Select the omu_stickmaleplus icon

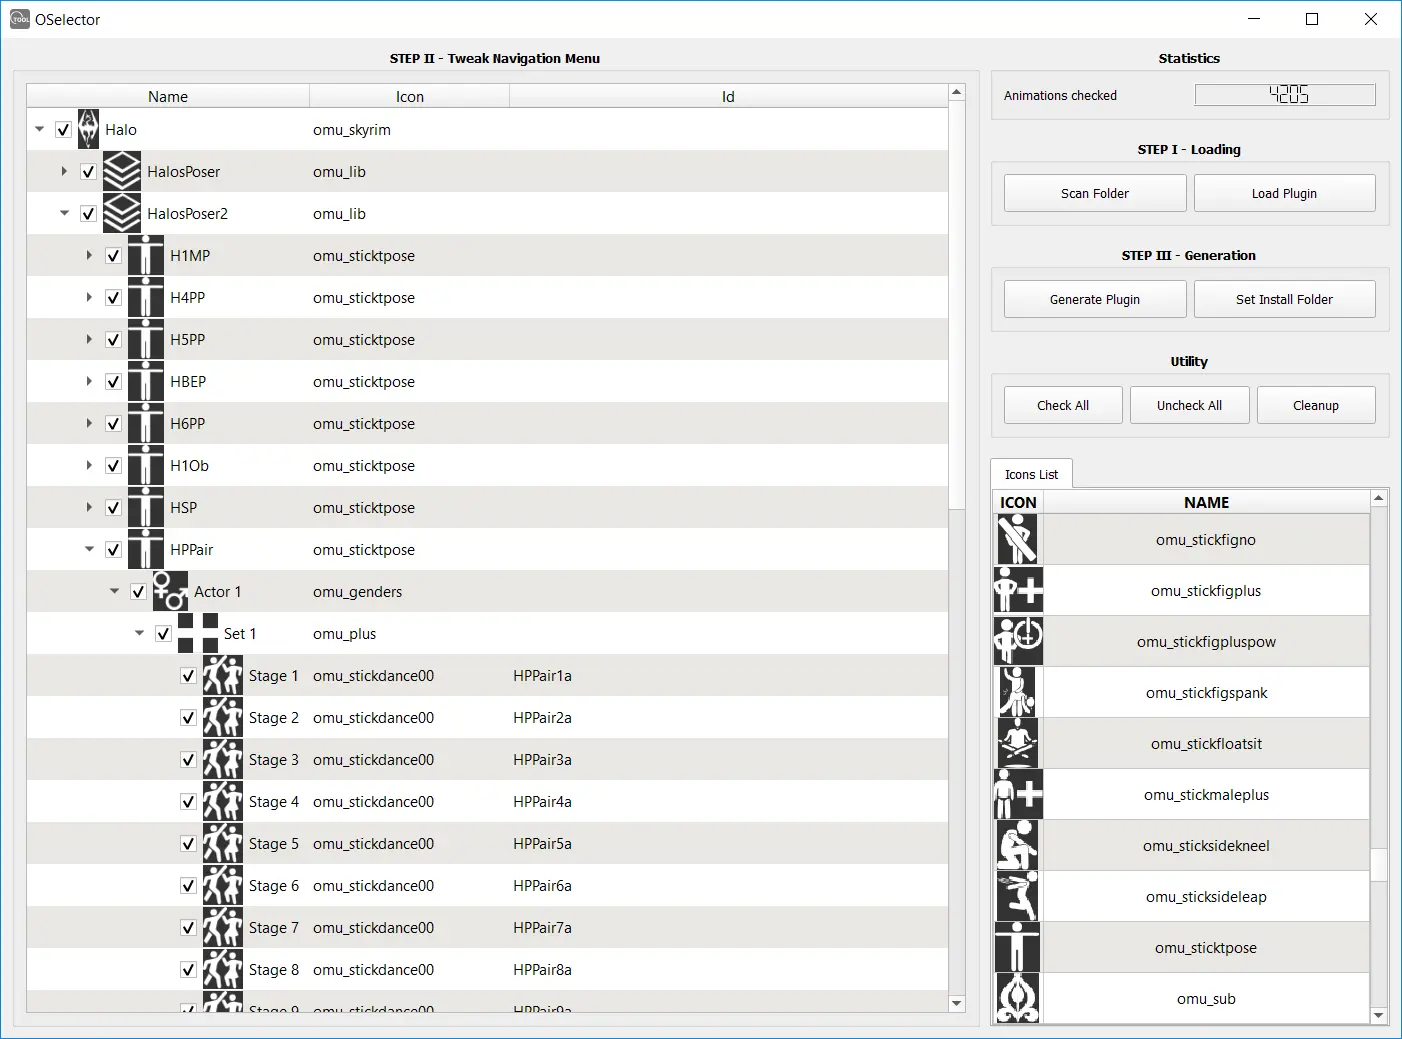[1018, 795]
